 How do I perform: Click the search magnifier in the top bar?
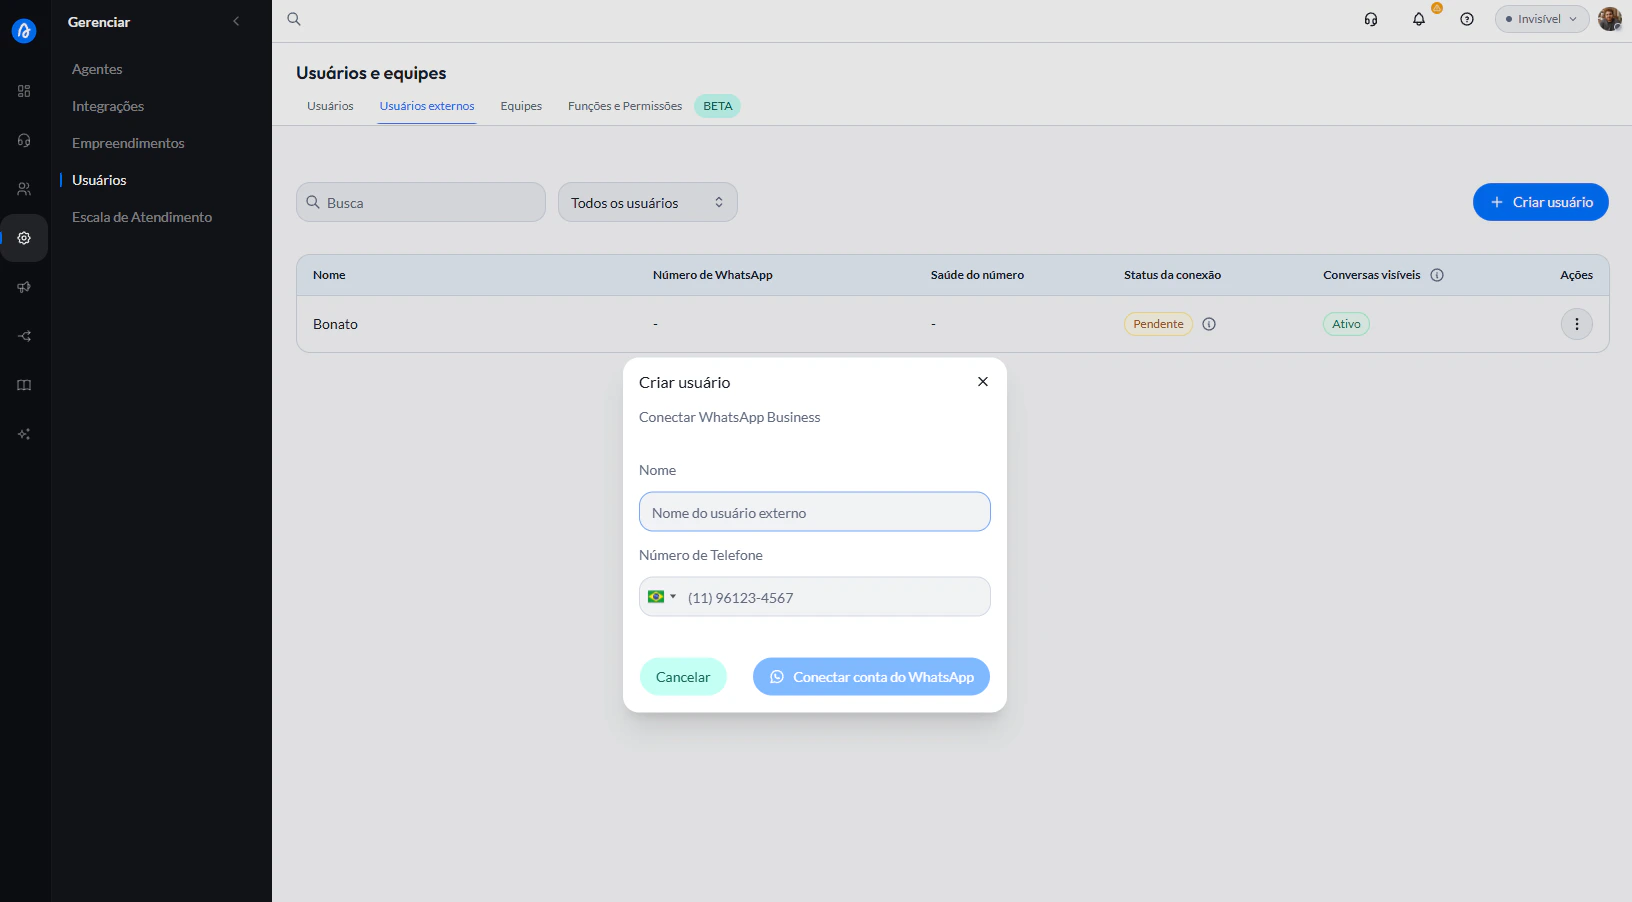click(294, 19)
